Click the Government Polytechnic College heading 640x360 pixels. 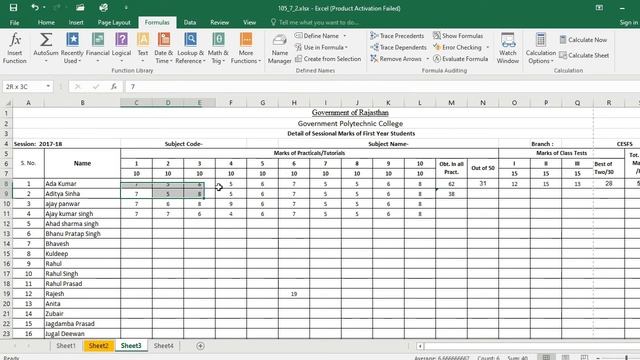tap(350, 123)
